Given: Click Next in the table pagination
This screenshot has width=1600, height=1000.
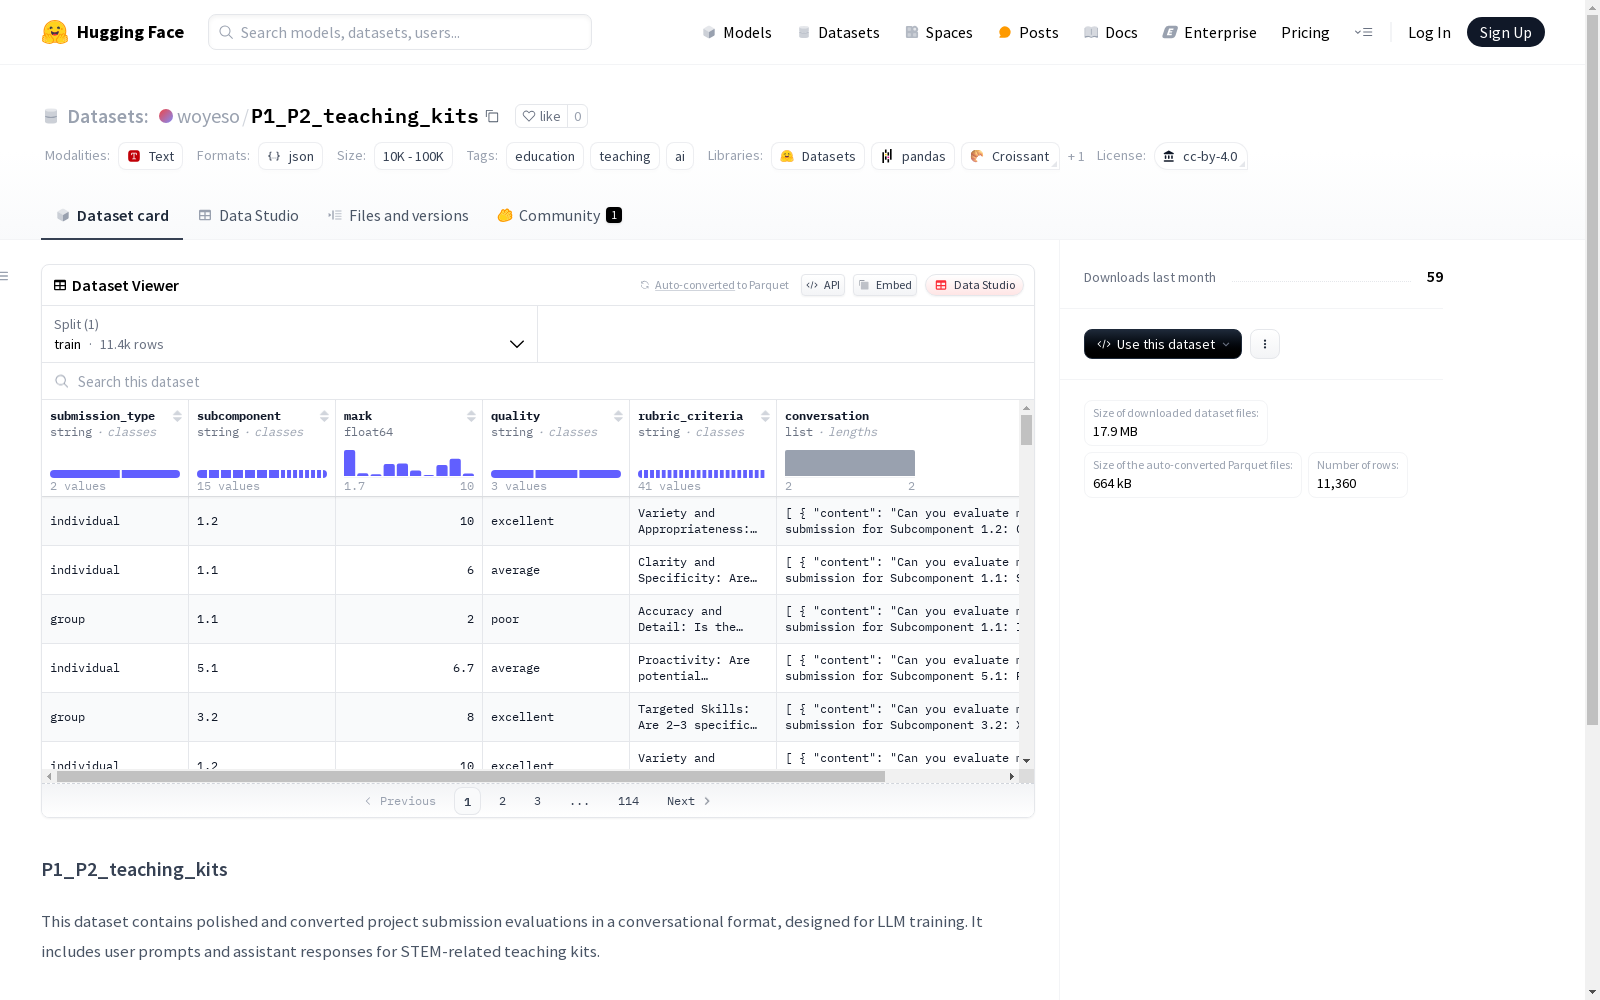Looking at the screenshot, I should pyautogui.click(x=689, y=801).
